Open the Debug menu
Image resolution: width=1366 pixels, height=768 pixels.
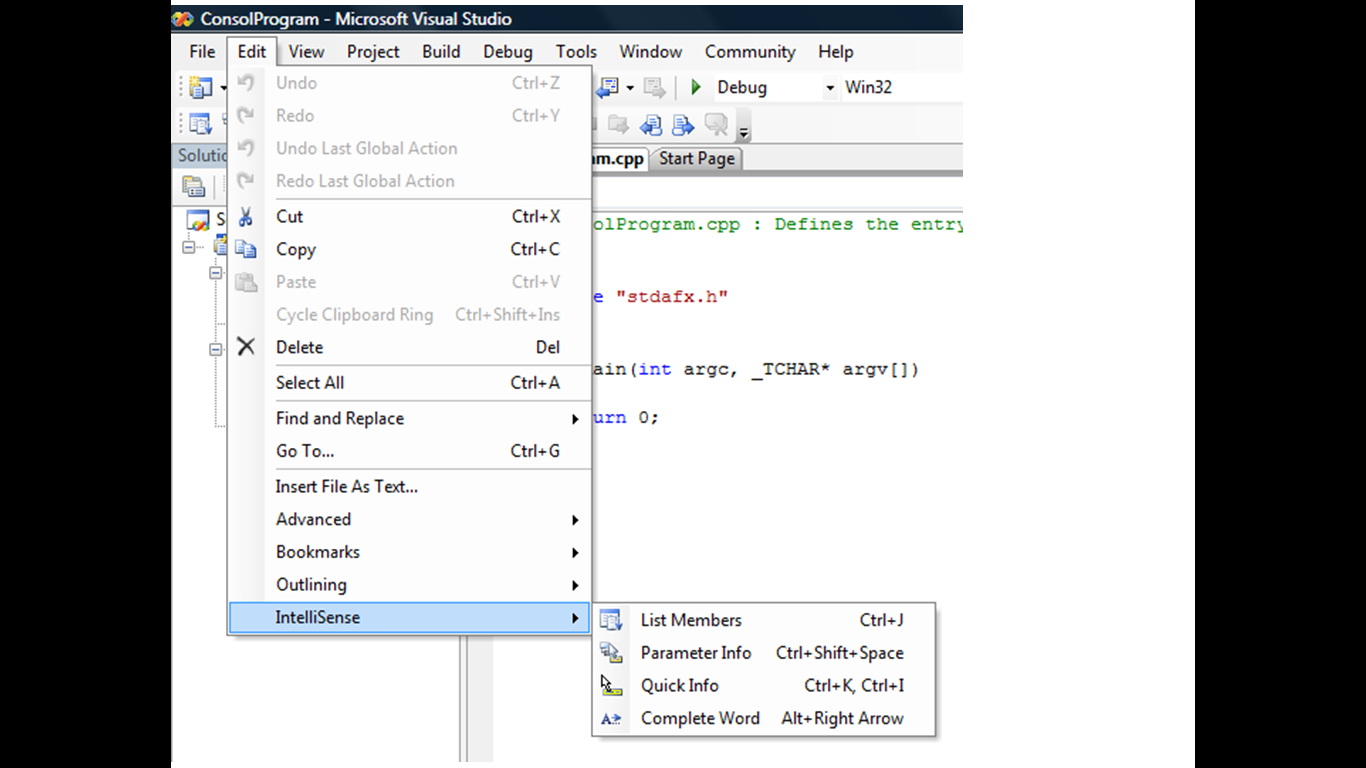tap(508, 52)
